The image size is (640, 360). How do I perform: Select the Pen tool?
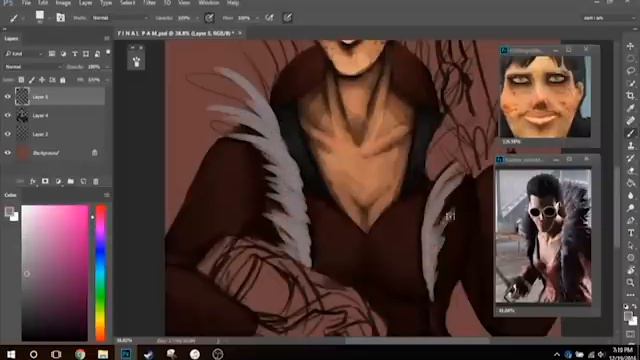click(x=631, y=220)
